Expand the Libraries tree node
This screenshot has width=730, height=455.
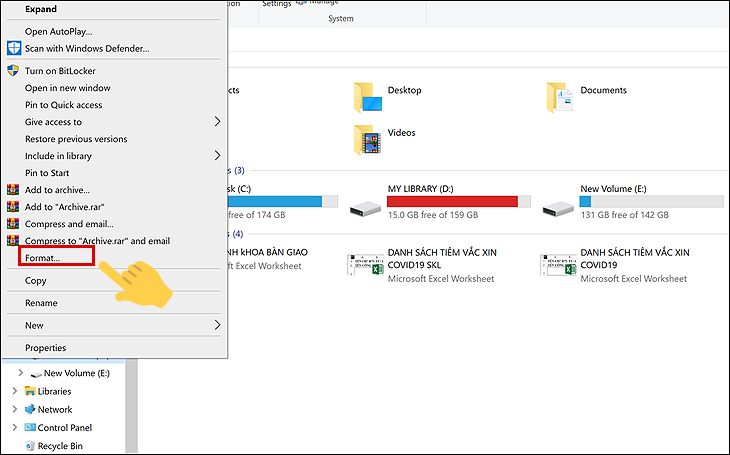point(14,391)
